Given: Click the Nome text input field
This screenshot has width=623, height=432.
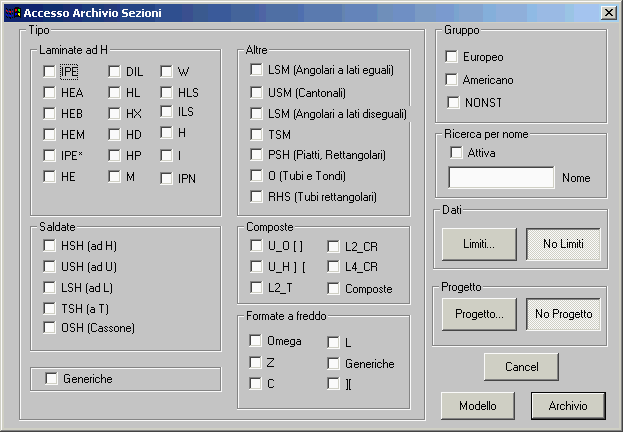Looking at the screenshot, I should [501, 178].
